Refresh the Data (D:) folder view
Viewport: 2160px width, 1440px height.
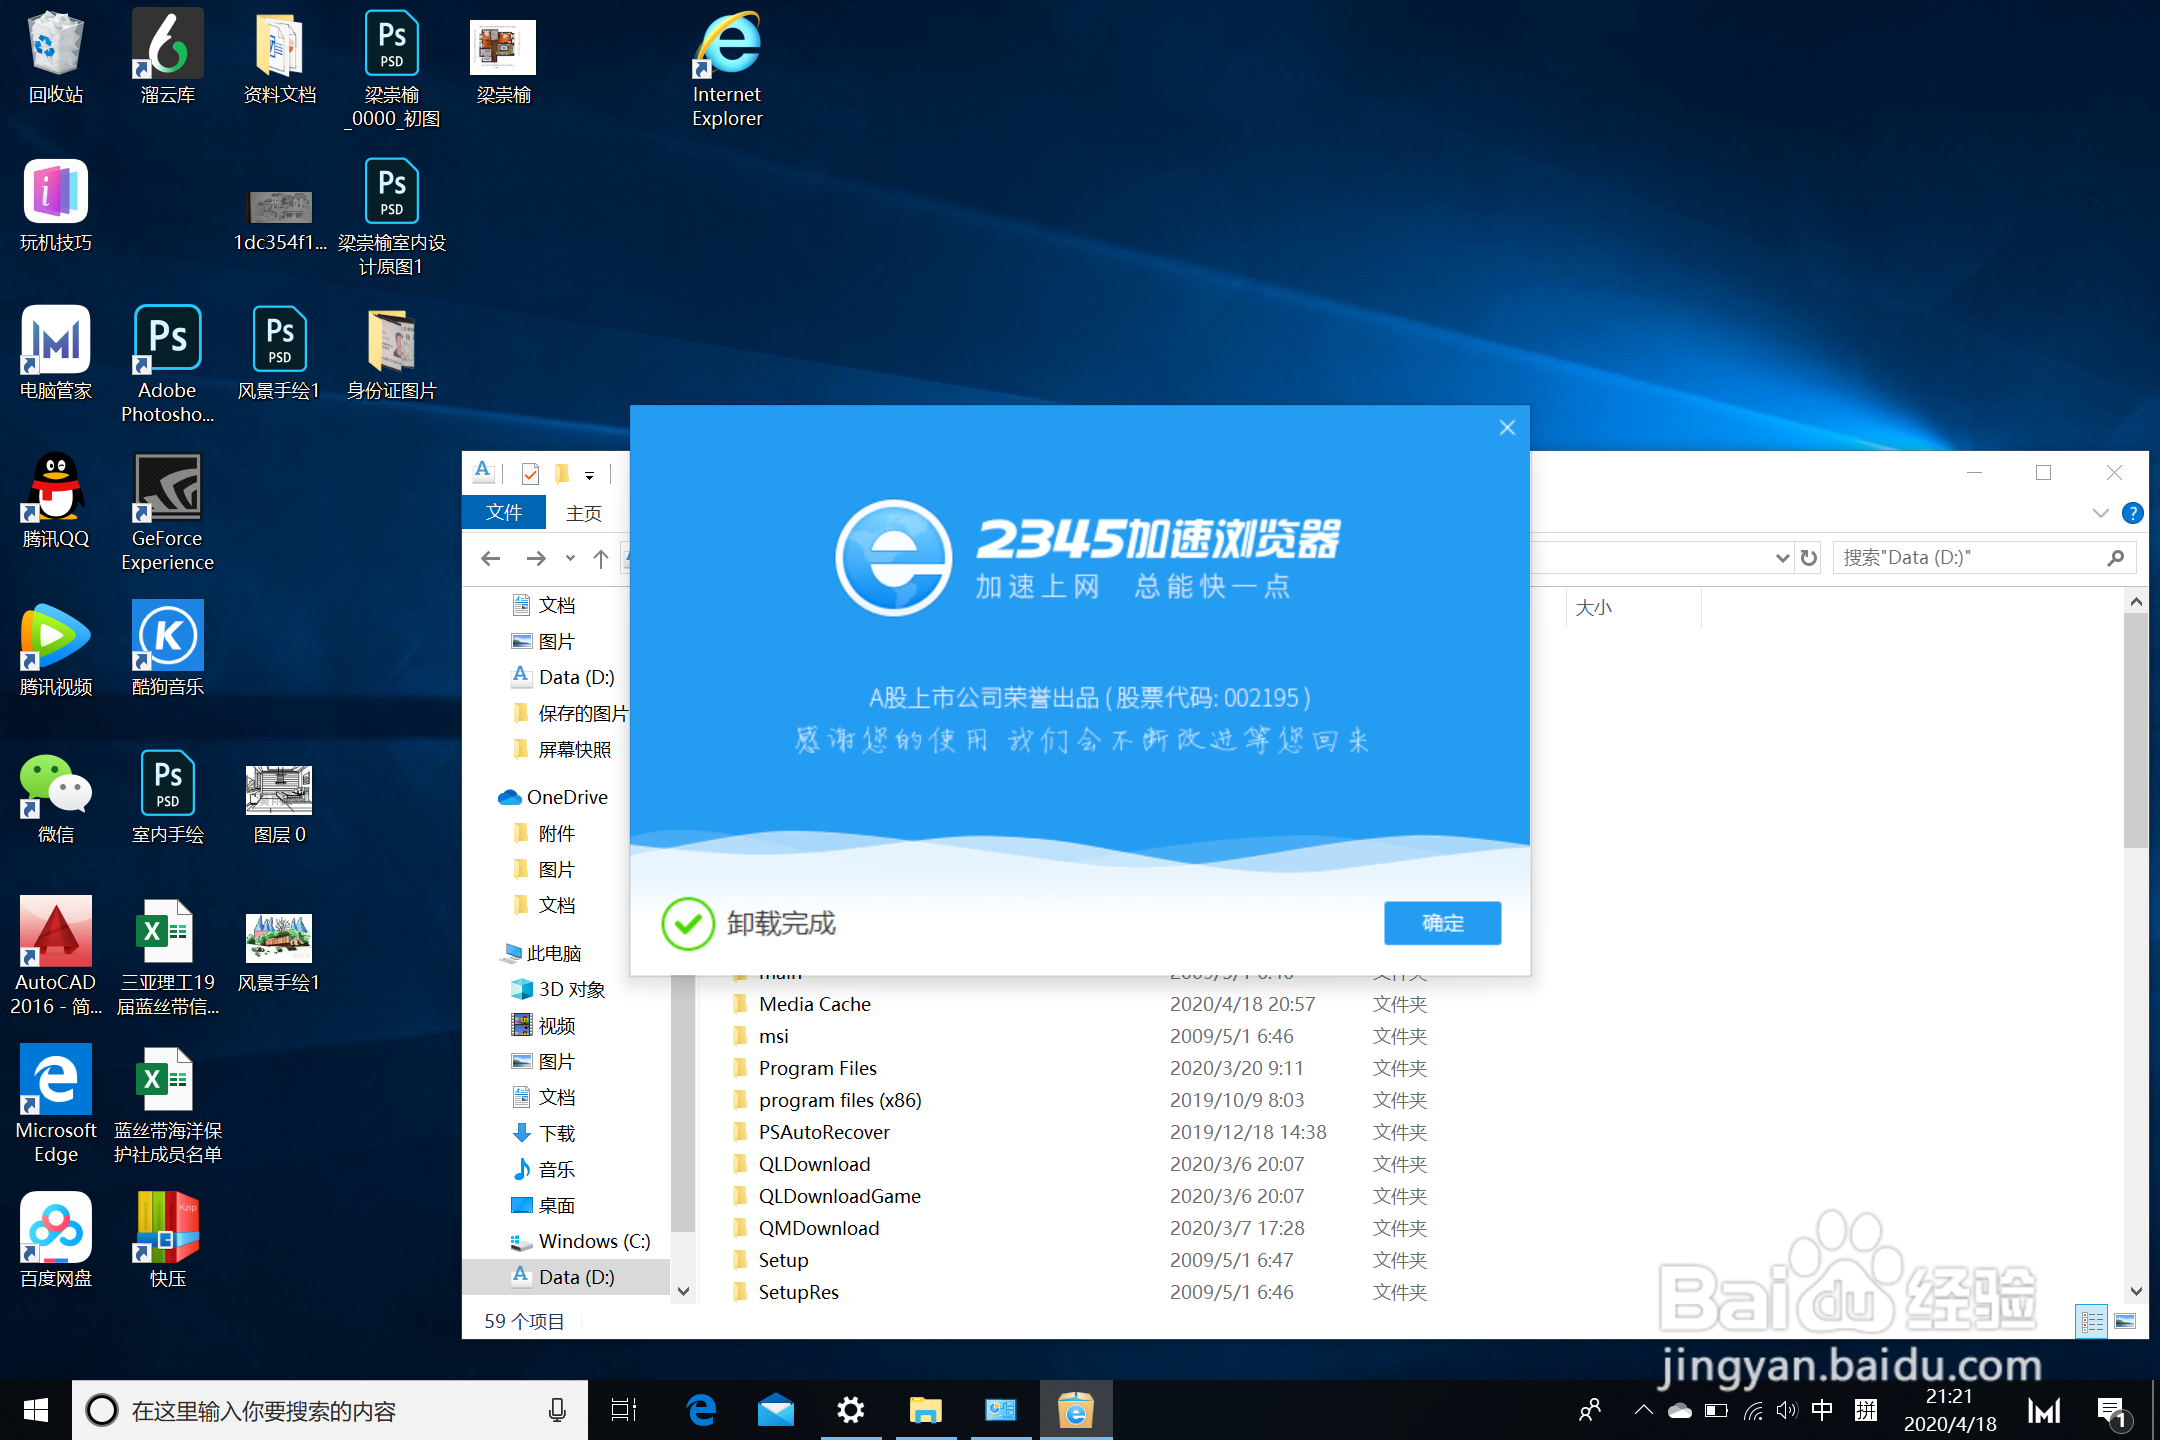pyautogui.click(x=1808, y=558)
